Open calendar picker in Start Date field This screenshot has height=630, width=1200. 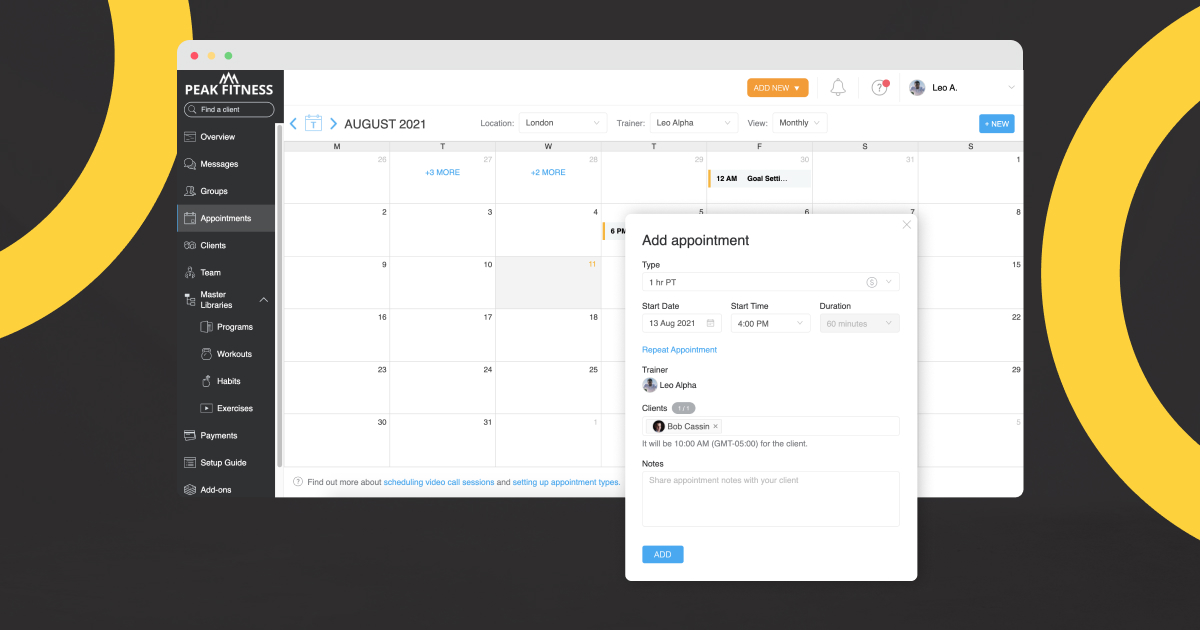711,323
